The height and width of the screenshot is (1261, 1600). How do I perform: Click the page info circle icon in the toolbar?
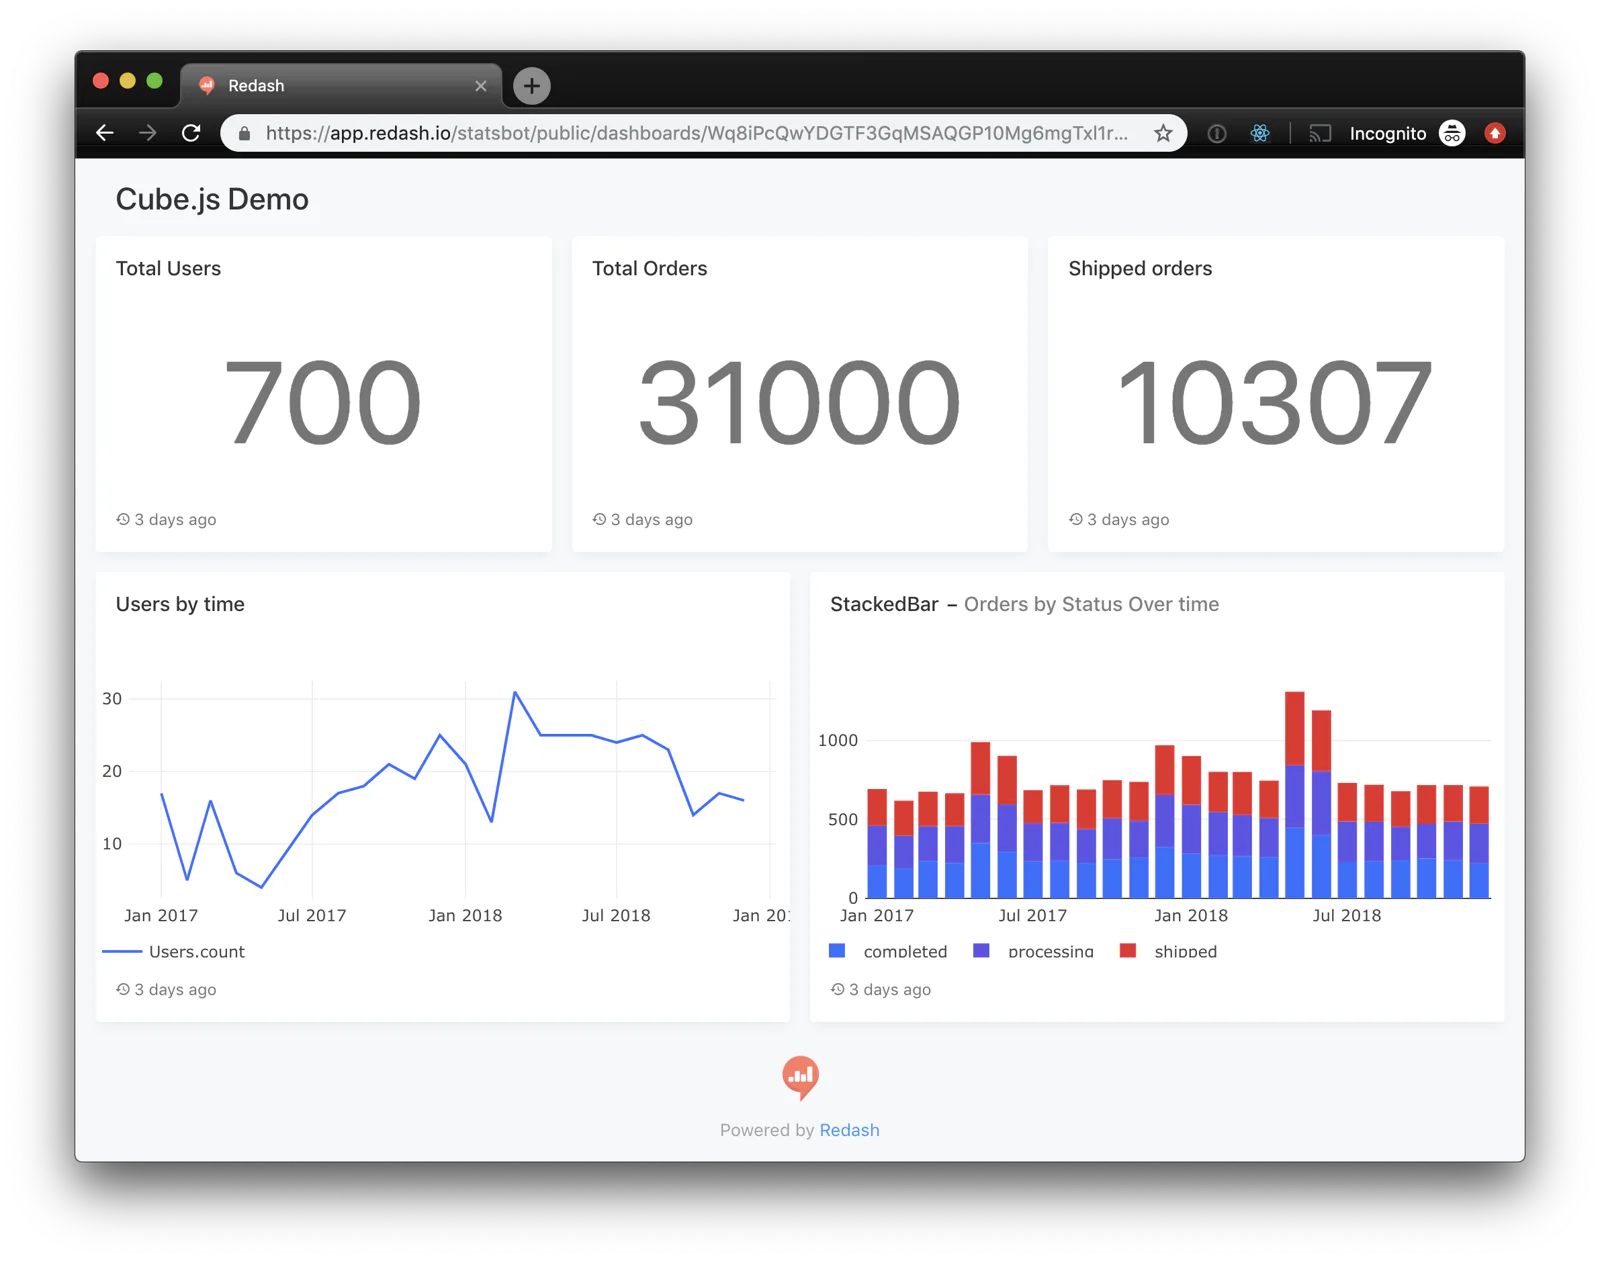1216,132
